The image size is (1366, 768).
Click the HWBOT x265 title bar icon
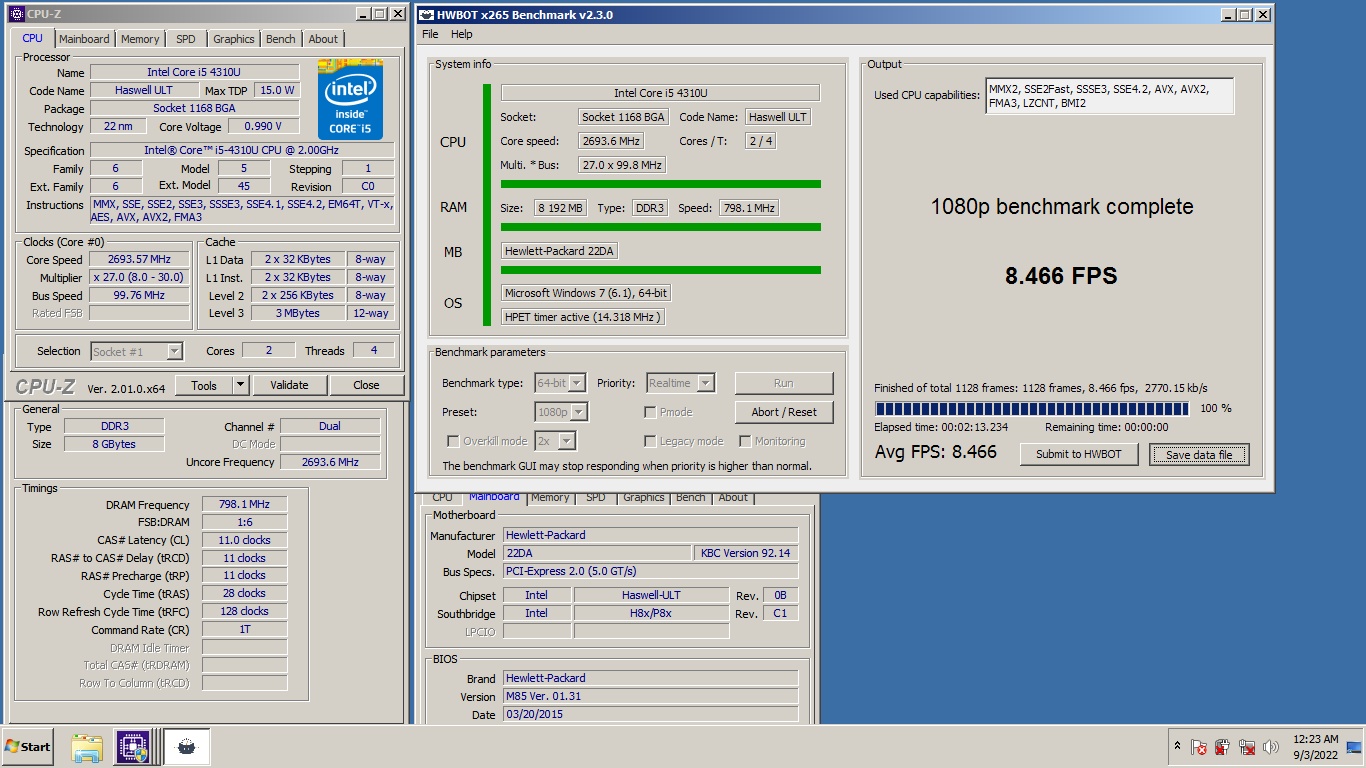[x=426, y=15]
